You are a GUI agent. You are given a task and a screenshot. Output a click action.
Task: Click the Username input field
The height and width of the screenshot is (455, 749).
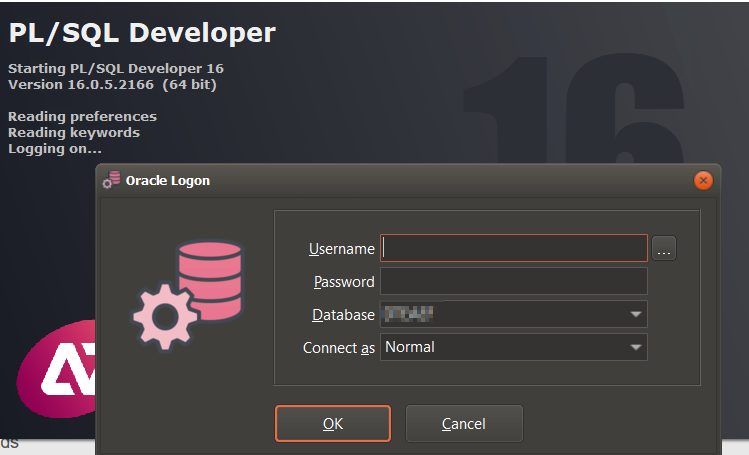[514, 248]
